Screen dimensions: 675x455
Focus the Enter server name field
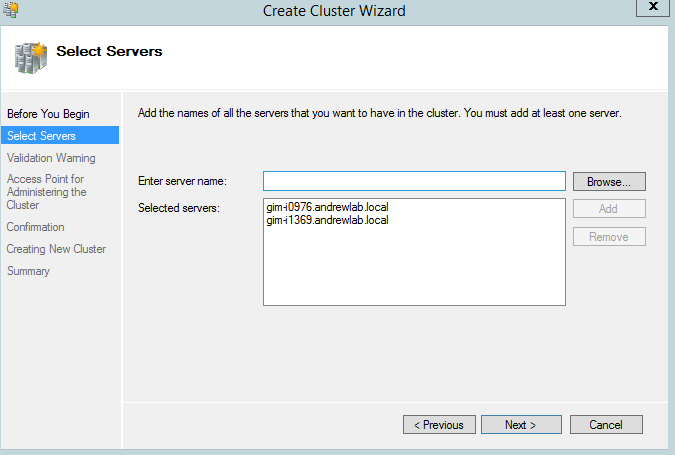[414, 181]
